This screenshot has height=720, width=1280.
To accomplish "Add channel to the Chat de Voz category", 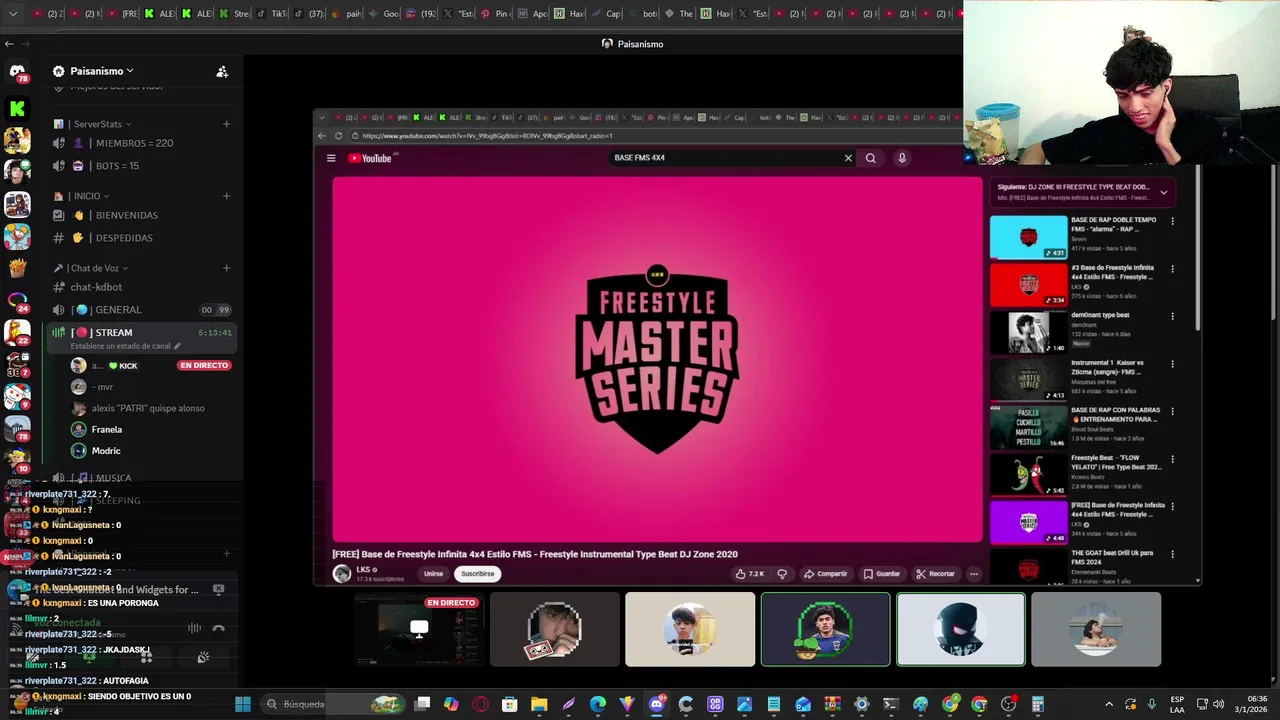I will pos(227,268).
